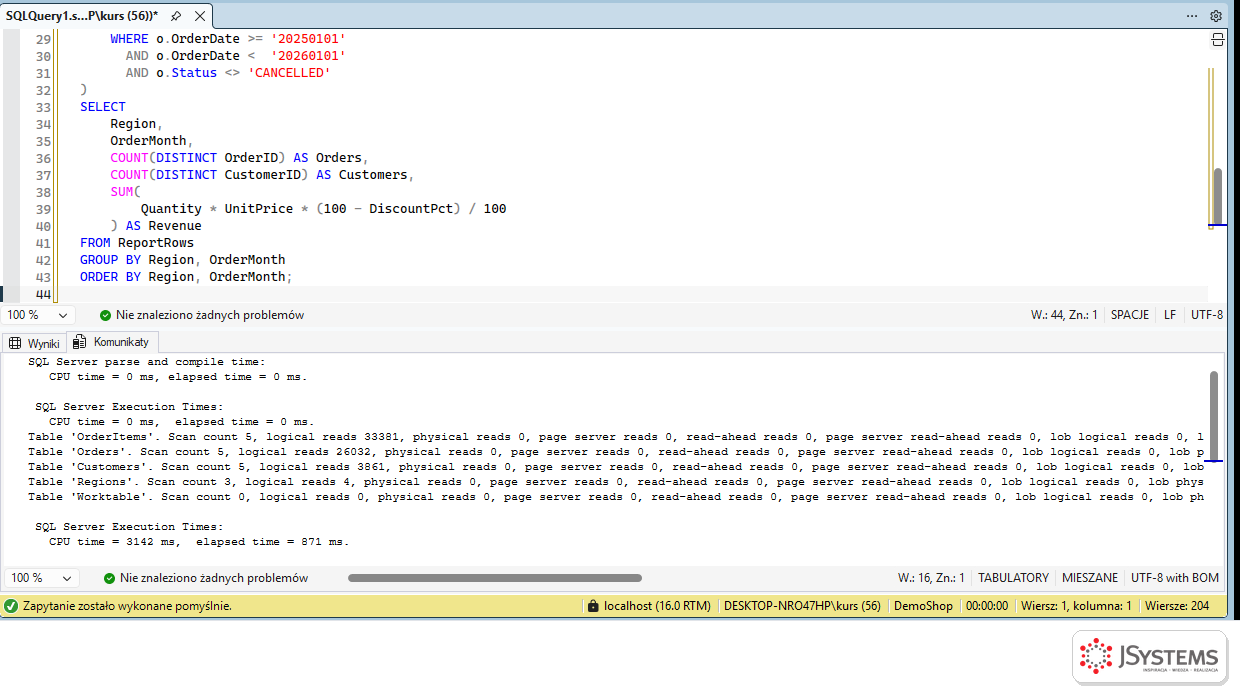Click the Komunikaty messages icon
The width and height of the screenshot is (1240, 692).
pyautogui.click(x=80, y=342)
